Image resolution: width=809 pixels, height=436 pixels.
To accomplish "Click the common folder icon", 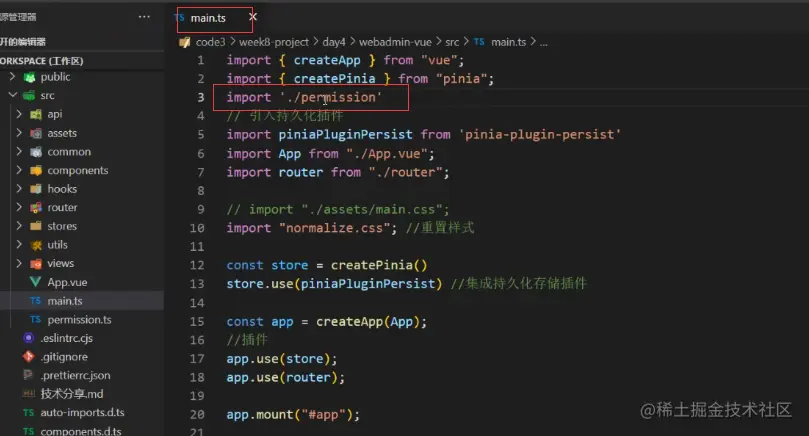I will [x=36, y=152].
